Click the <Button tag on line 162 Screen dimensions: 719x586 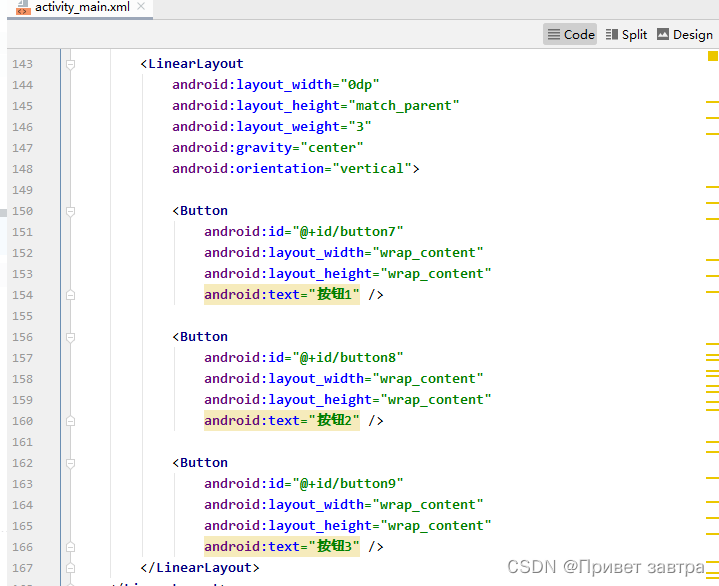point(200,463)
